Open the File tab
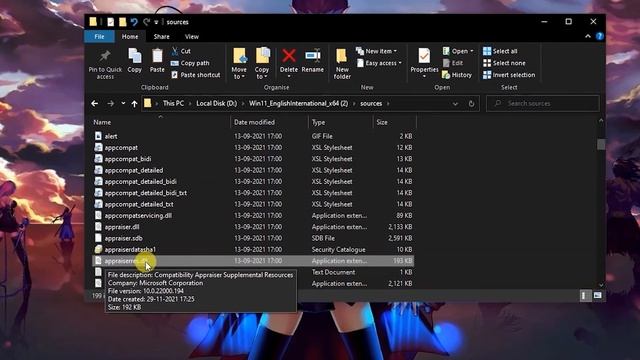 (99, 37)
